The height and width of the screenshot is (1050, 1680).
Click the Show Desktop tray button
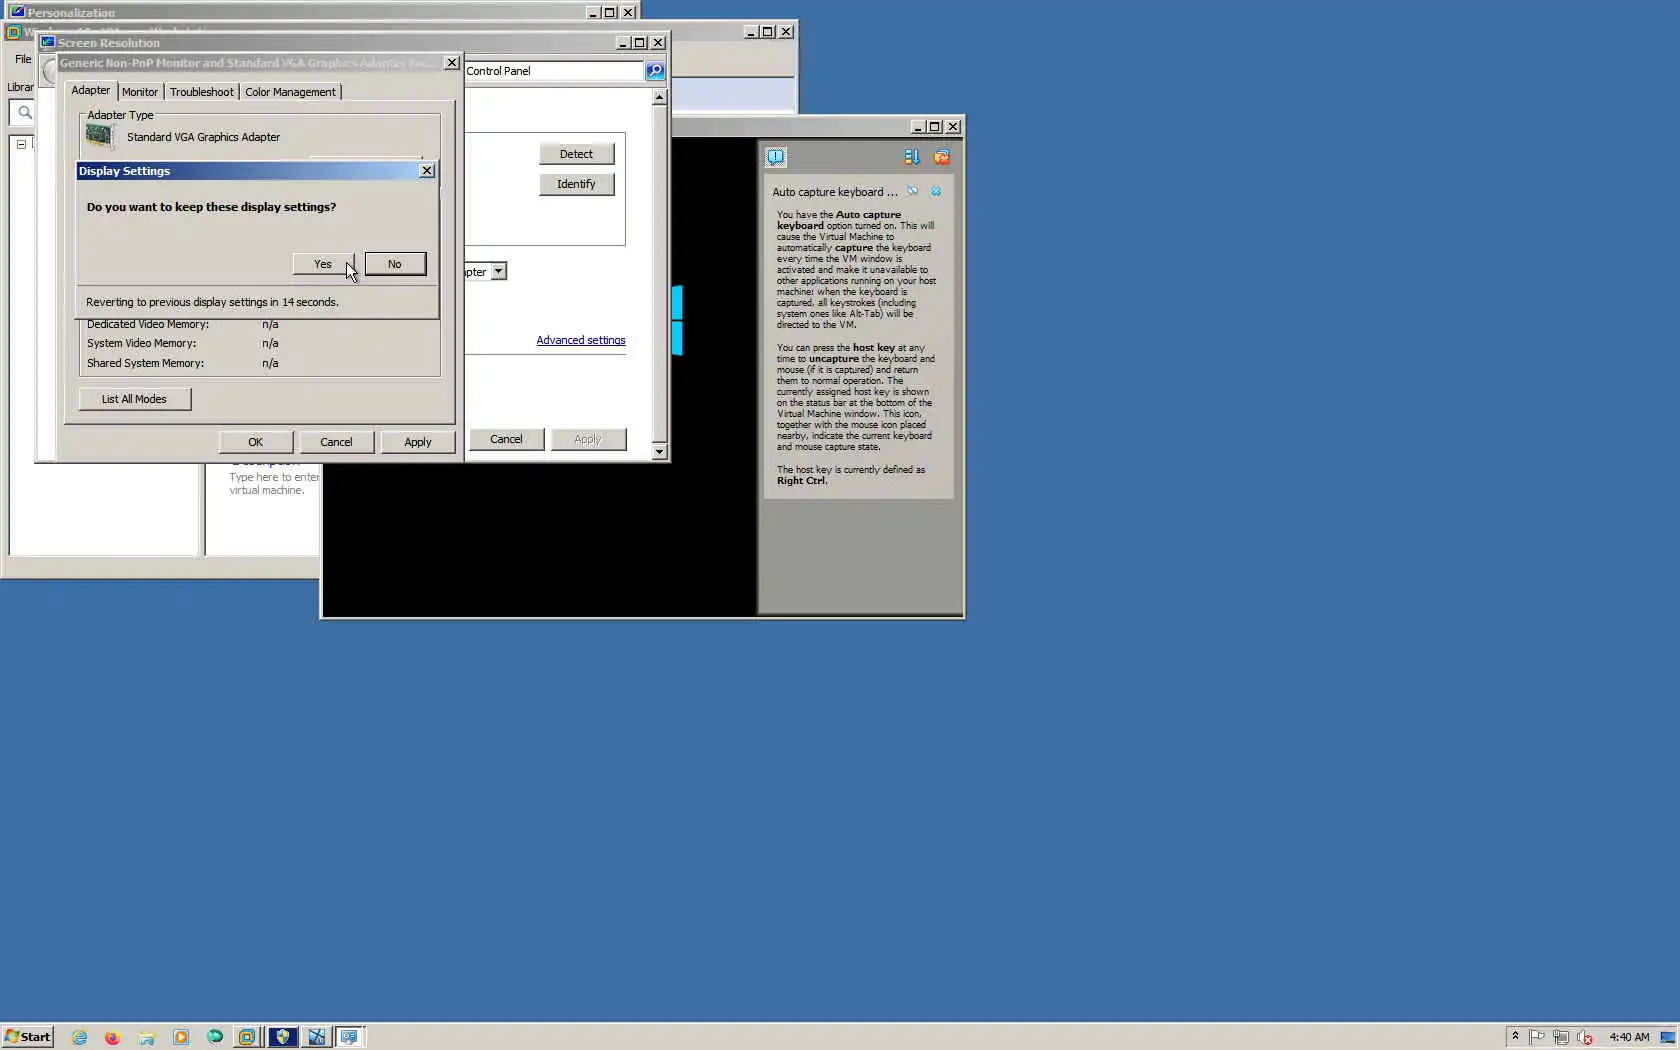click(x=1668, y=1037)
